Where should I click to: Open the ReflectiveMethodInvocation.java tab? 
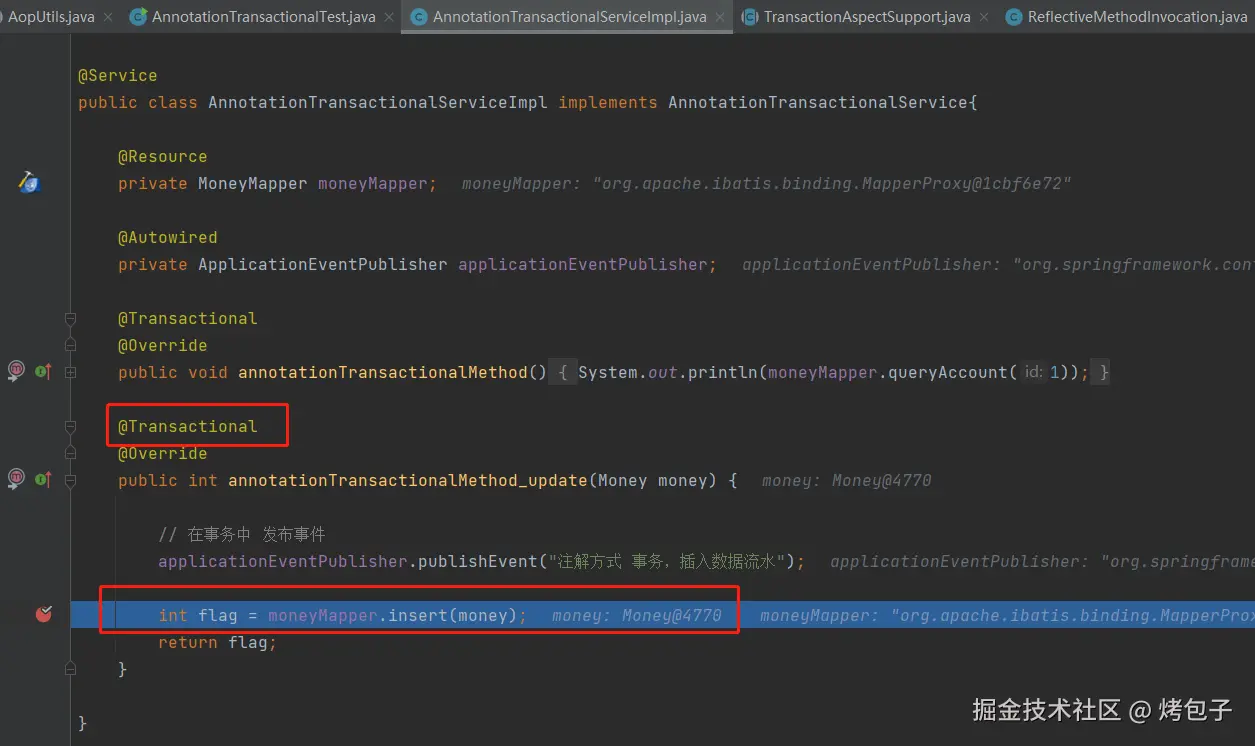1137,17
